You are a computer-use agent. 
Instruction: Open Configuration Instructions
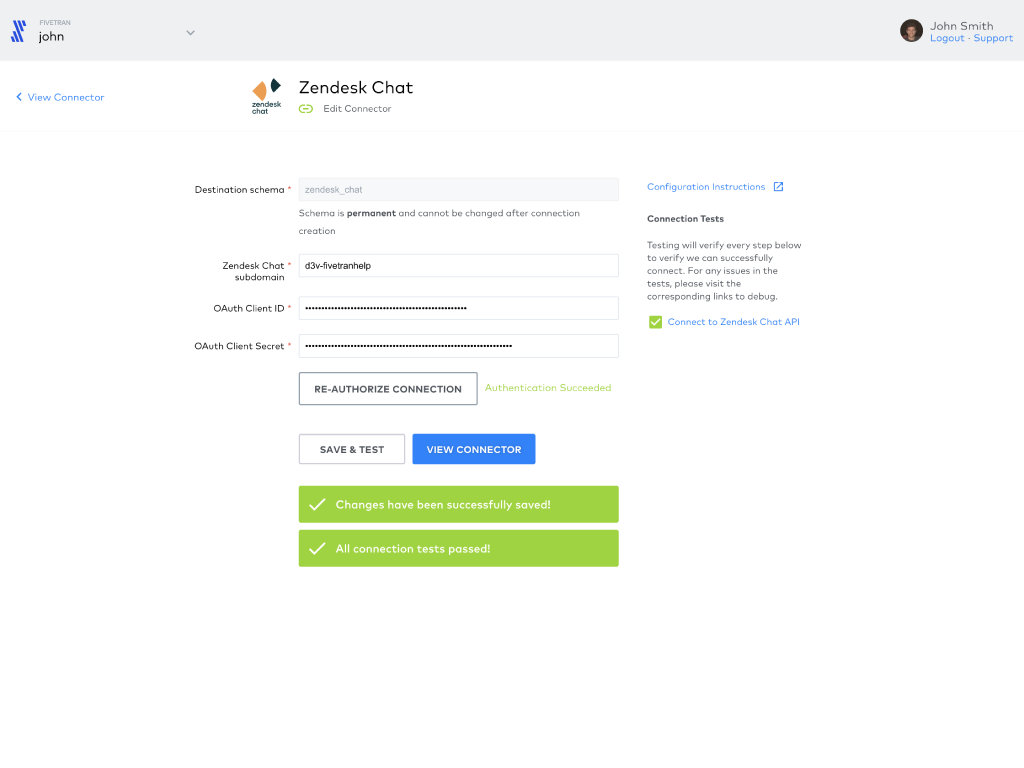[707, 186]
